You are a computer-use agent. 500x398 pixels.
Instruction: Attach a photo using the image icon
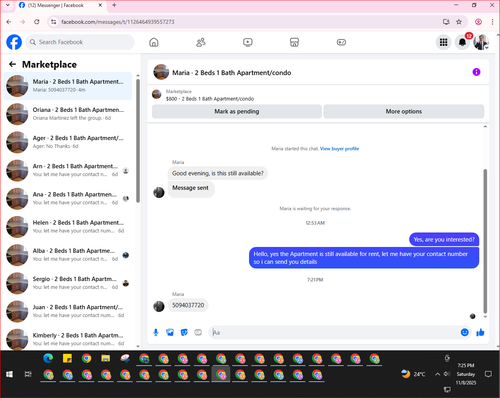[170, 332]
